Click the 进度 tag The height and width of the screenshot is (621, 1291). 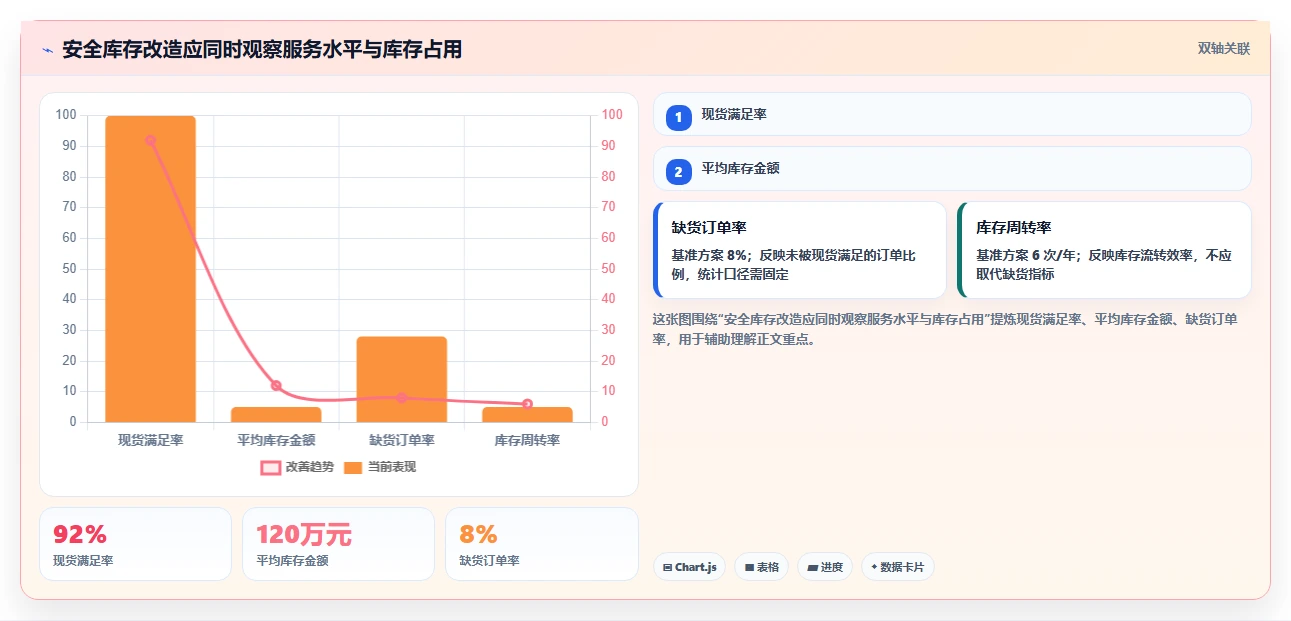(x=825, y=567)
